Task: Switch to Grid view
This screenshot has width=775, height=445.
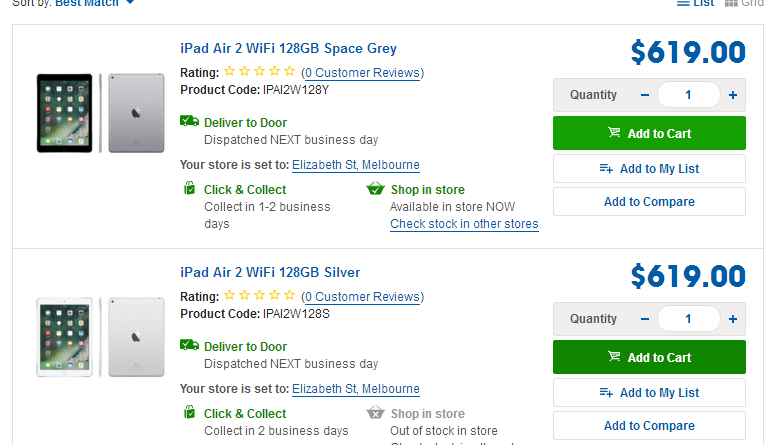Action: (744, 3)
